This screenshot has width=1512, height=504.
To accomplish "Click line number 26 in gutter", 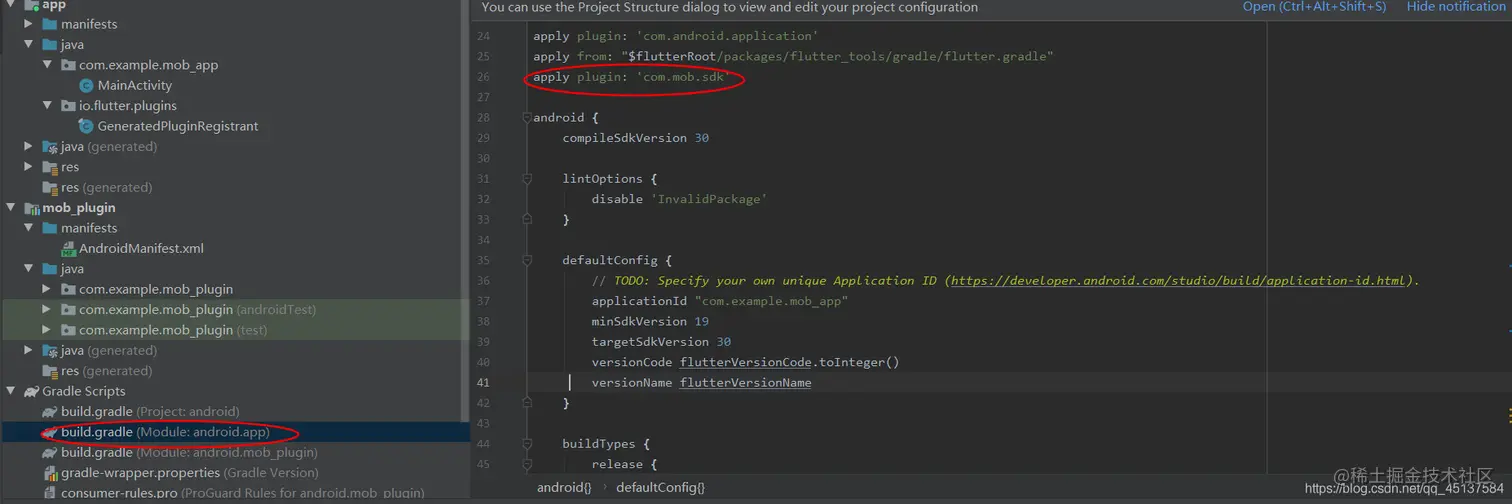I will click(x=483, y=77).
